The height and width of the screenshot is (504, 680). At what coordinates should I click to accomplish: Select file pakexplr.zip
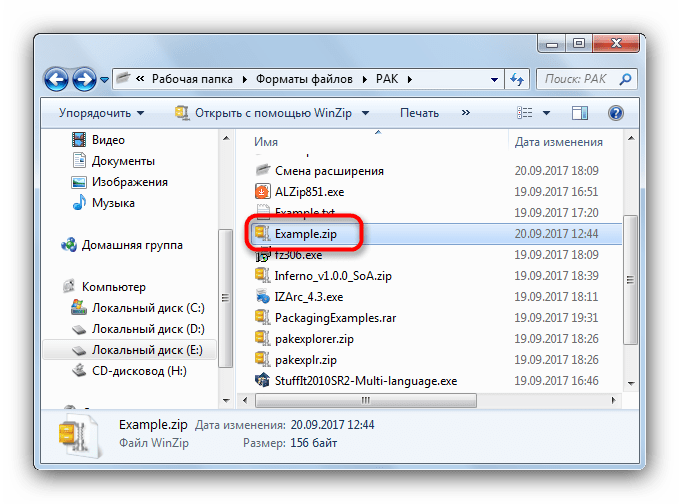[x=306, y=360]
